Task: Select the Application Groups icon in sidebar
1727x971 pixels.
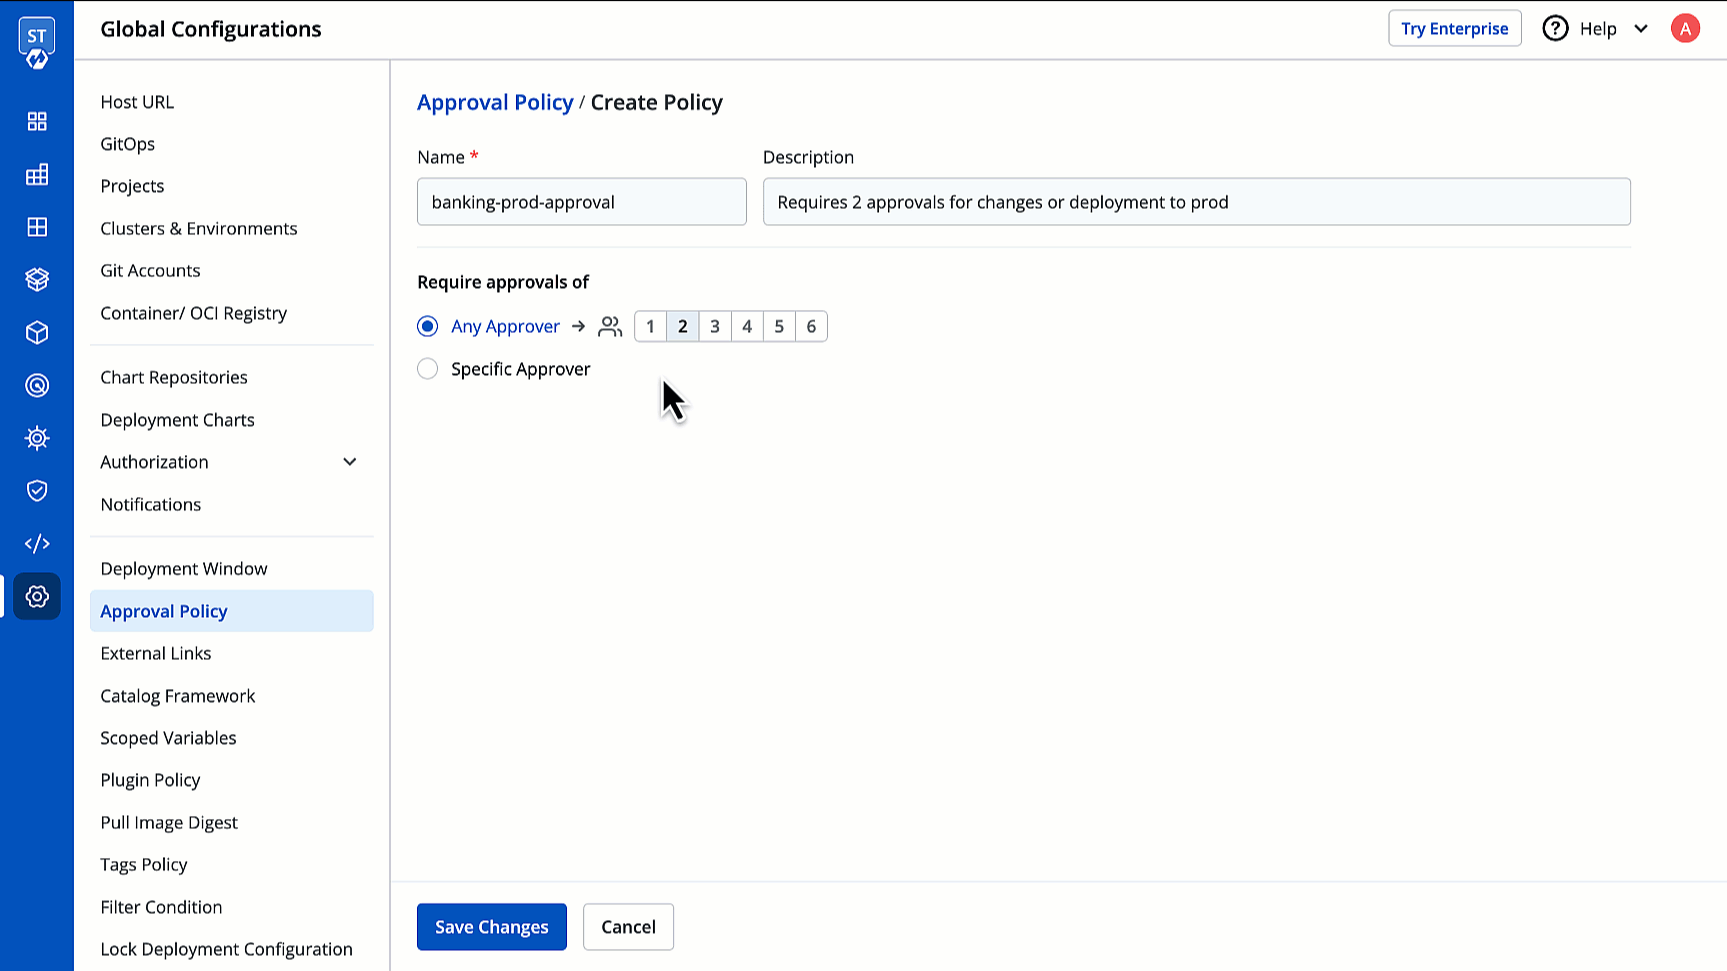Action: 37,174
